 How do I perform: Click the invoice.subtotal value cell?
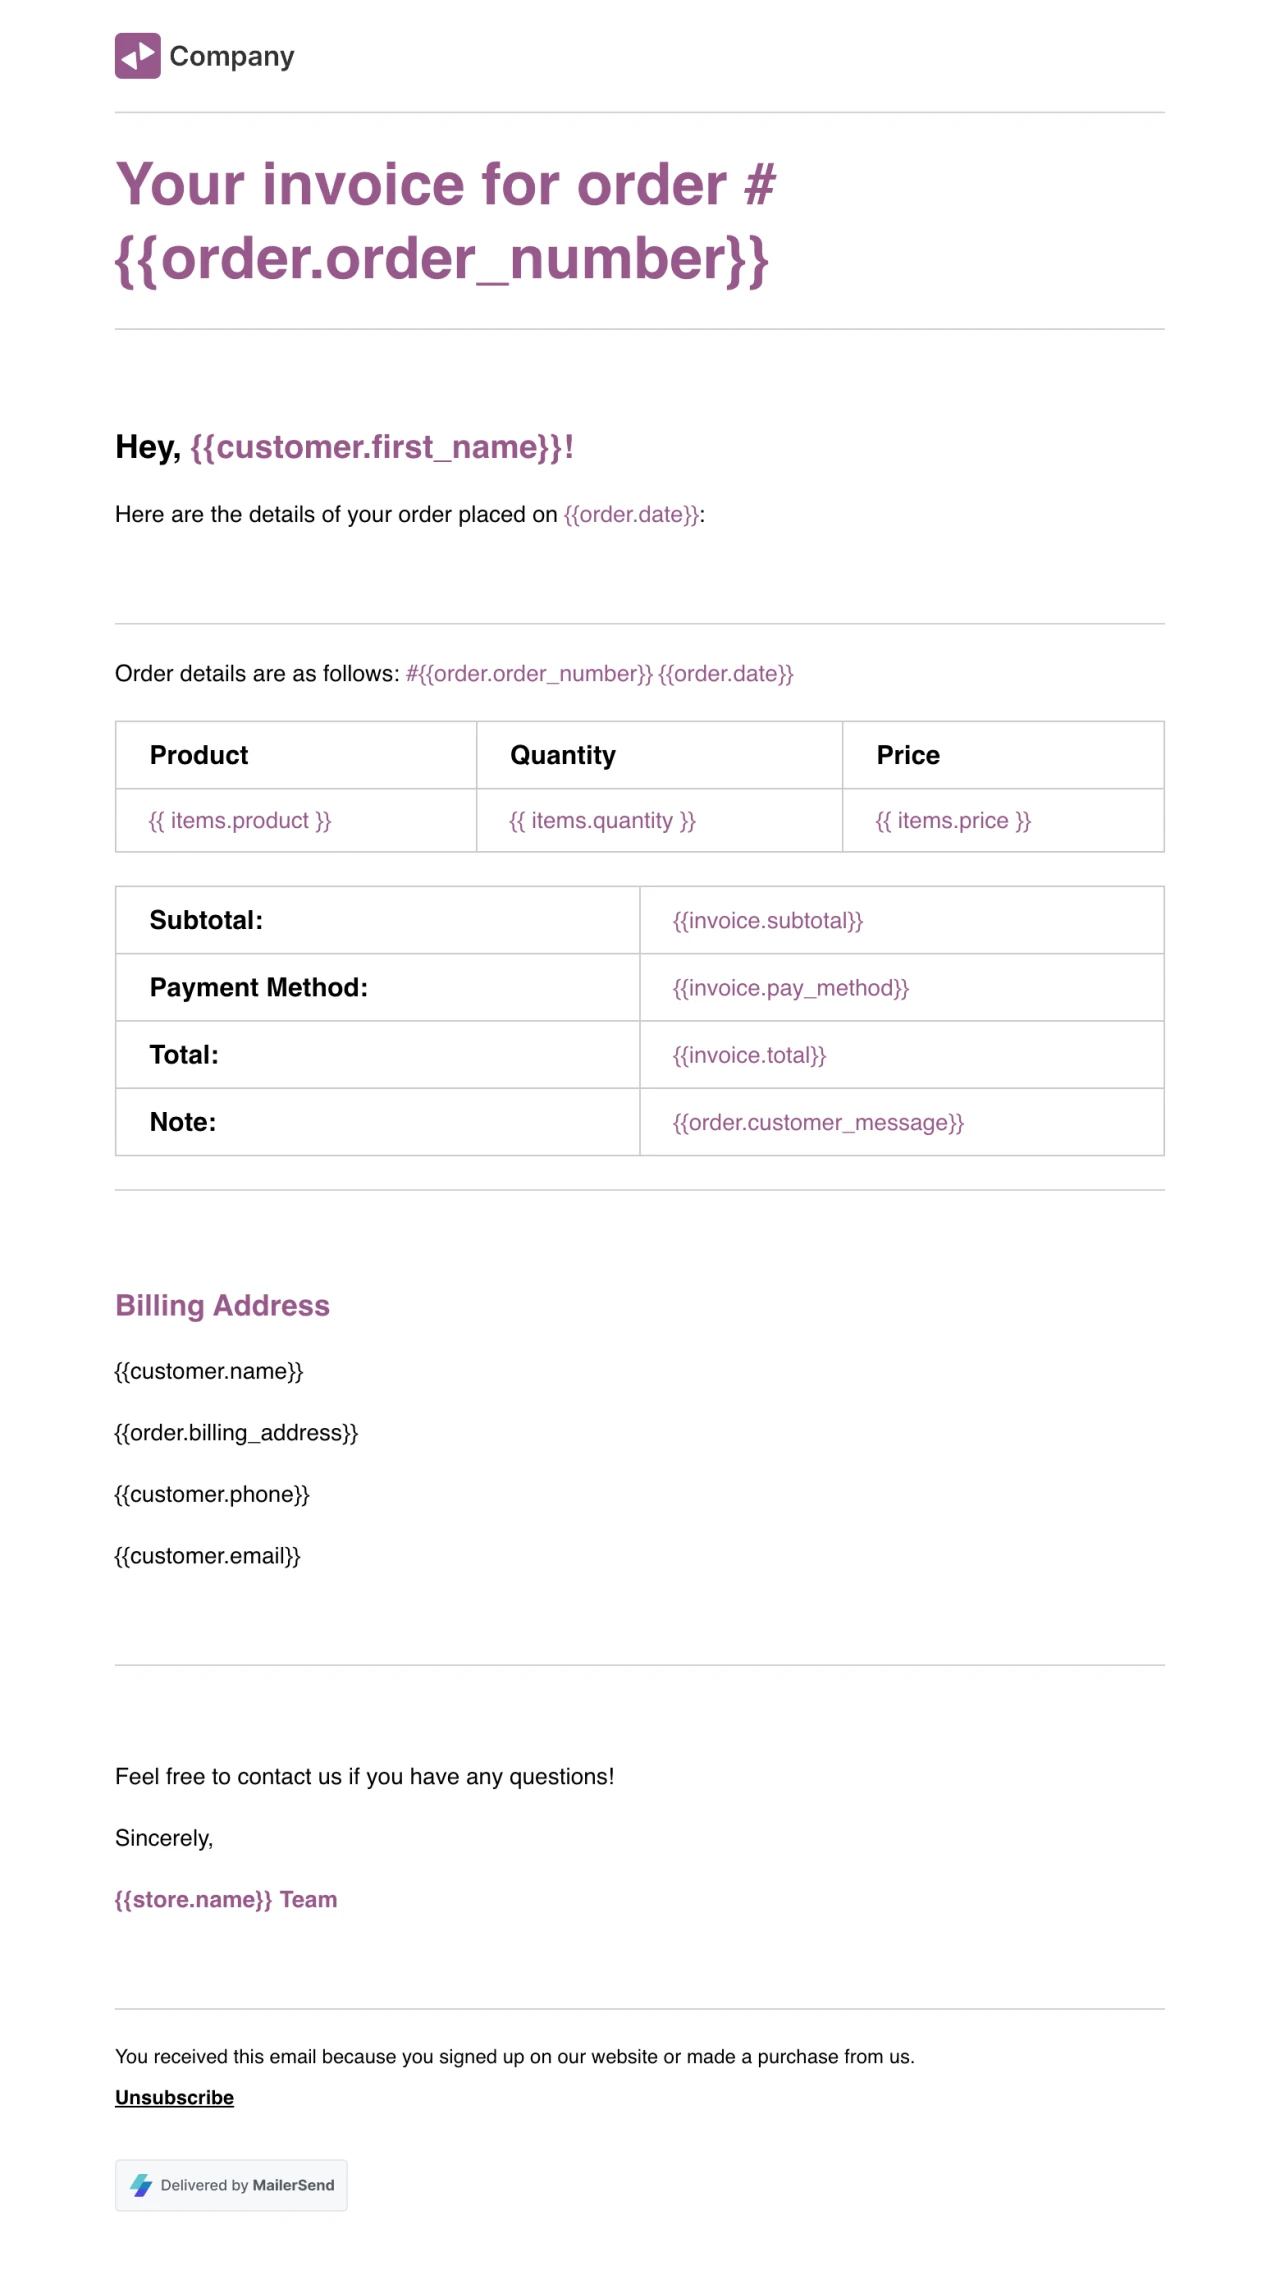click(768, 921)
